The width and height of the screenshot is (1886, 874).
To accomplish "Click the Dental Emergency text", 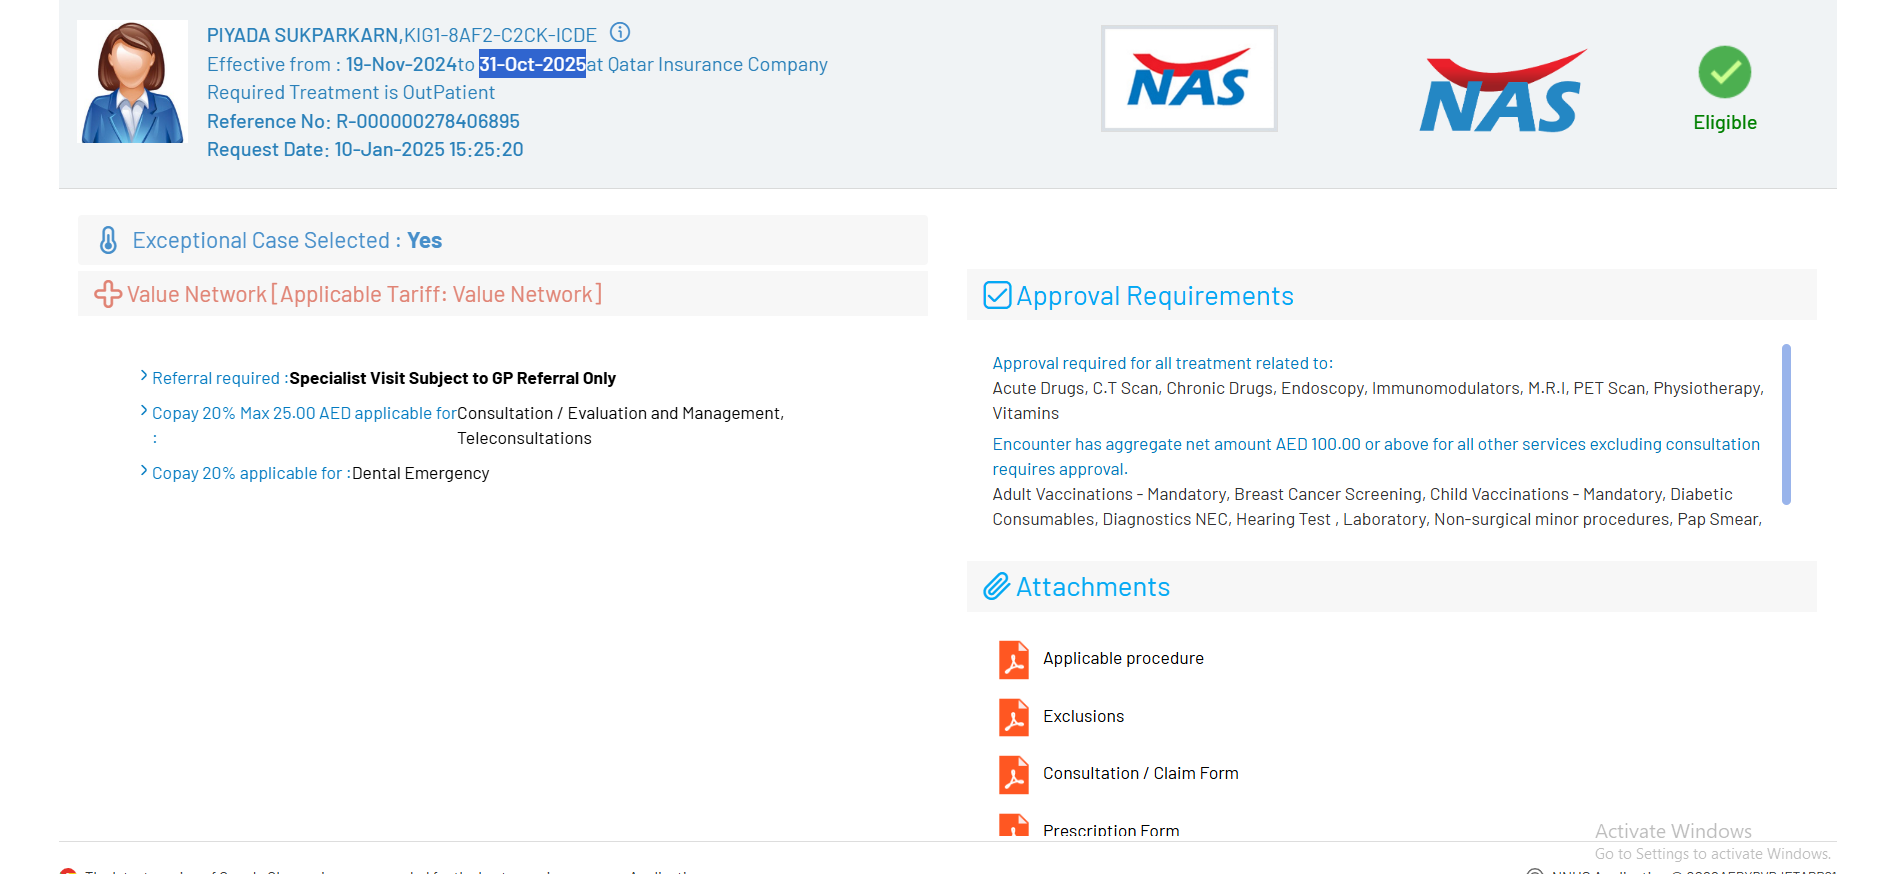I will click(x=421, y=473).
